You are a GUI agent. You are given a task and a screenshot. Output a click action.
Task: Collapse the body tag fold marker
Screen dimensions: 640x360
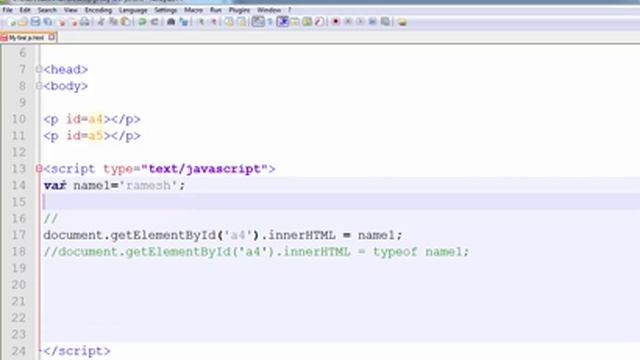[39, 86]
